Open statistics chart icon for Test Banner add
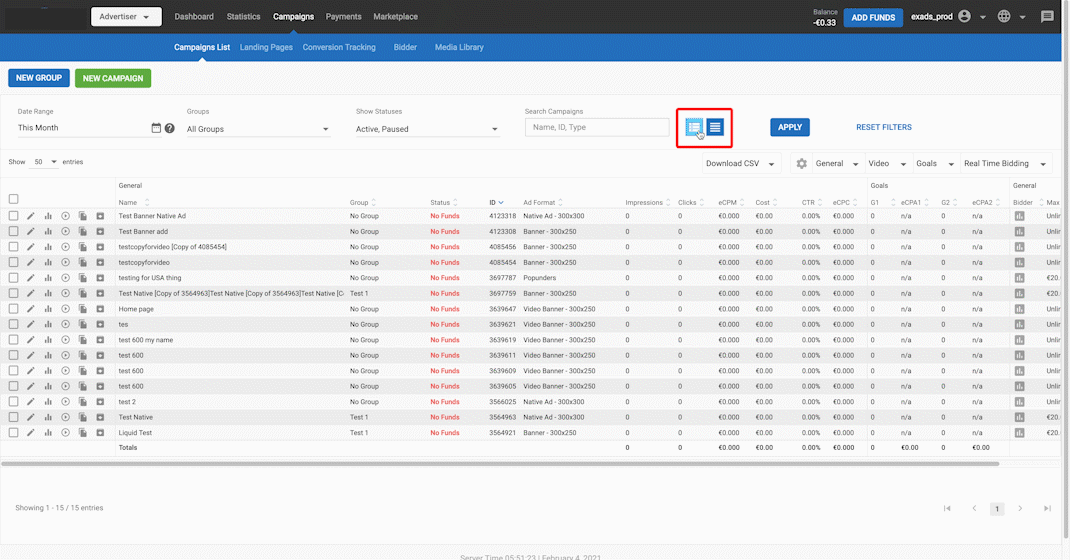The height and width of the screenshot is (560, 1070). point(48,232)
